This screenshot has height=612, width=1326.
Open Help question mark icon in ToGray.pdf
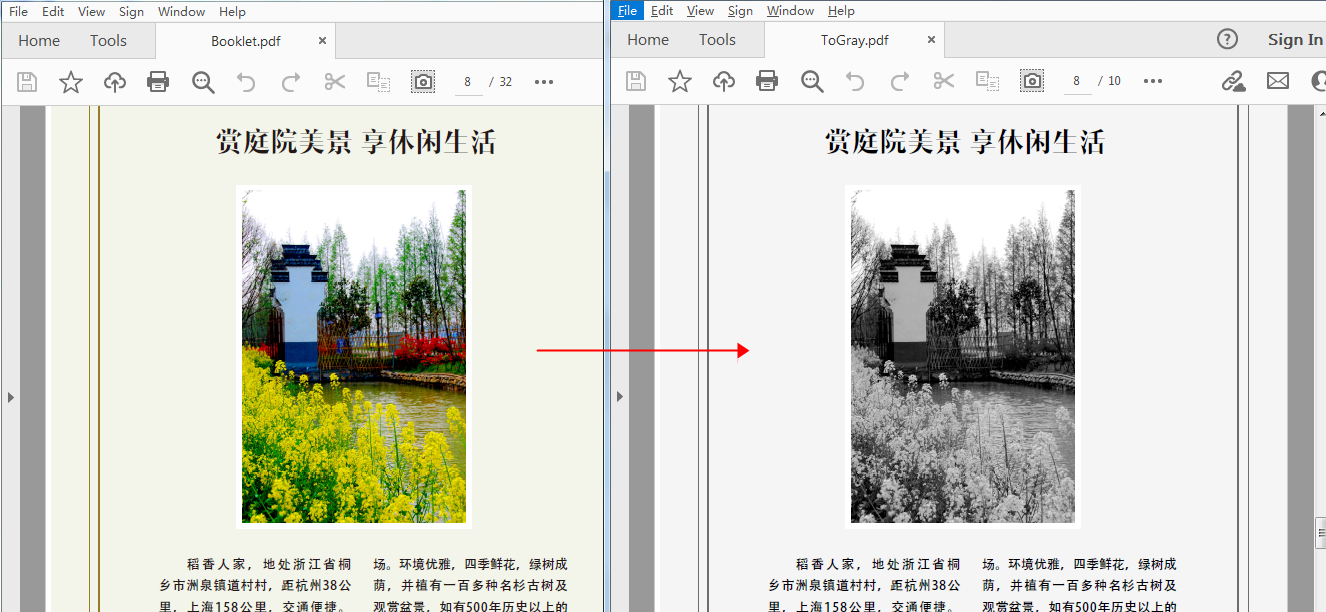1227,39
